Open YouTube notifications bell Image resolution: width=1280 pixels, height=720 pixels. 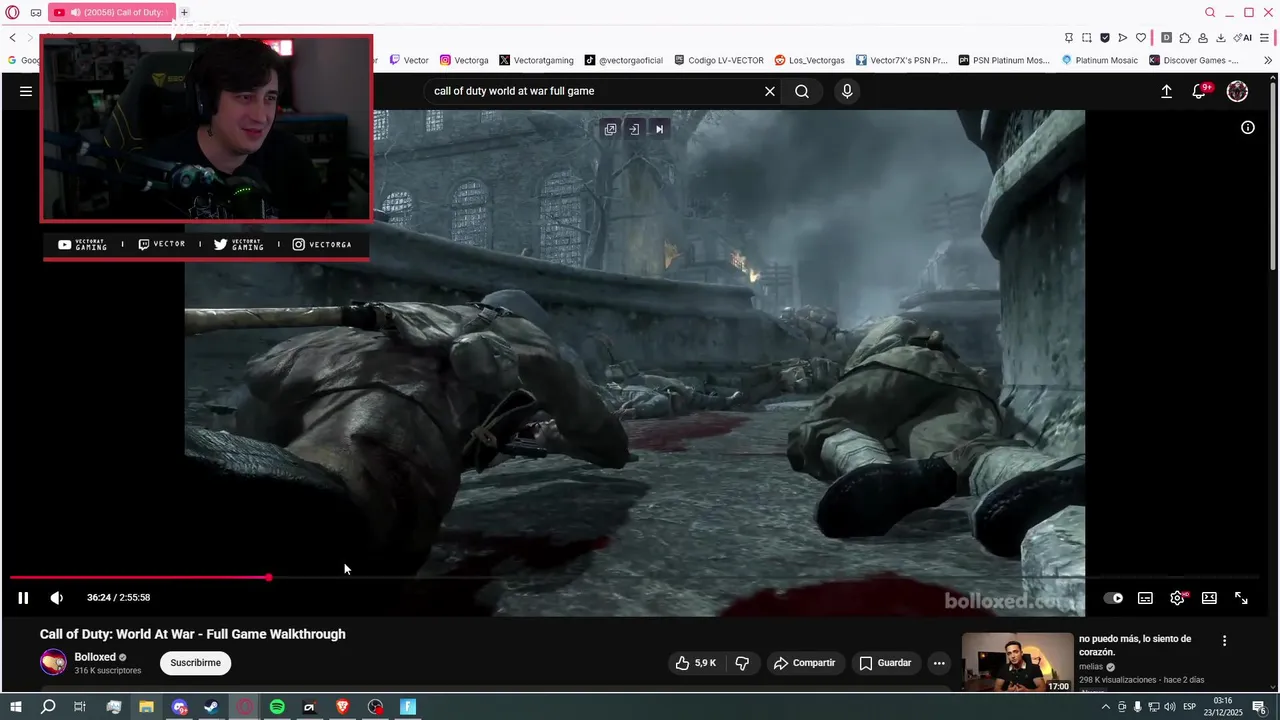coord(1199,91)
